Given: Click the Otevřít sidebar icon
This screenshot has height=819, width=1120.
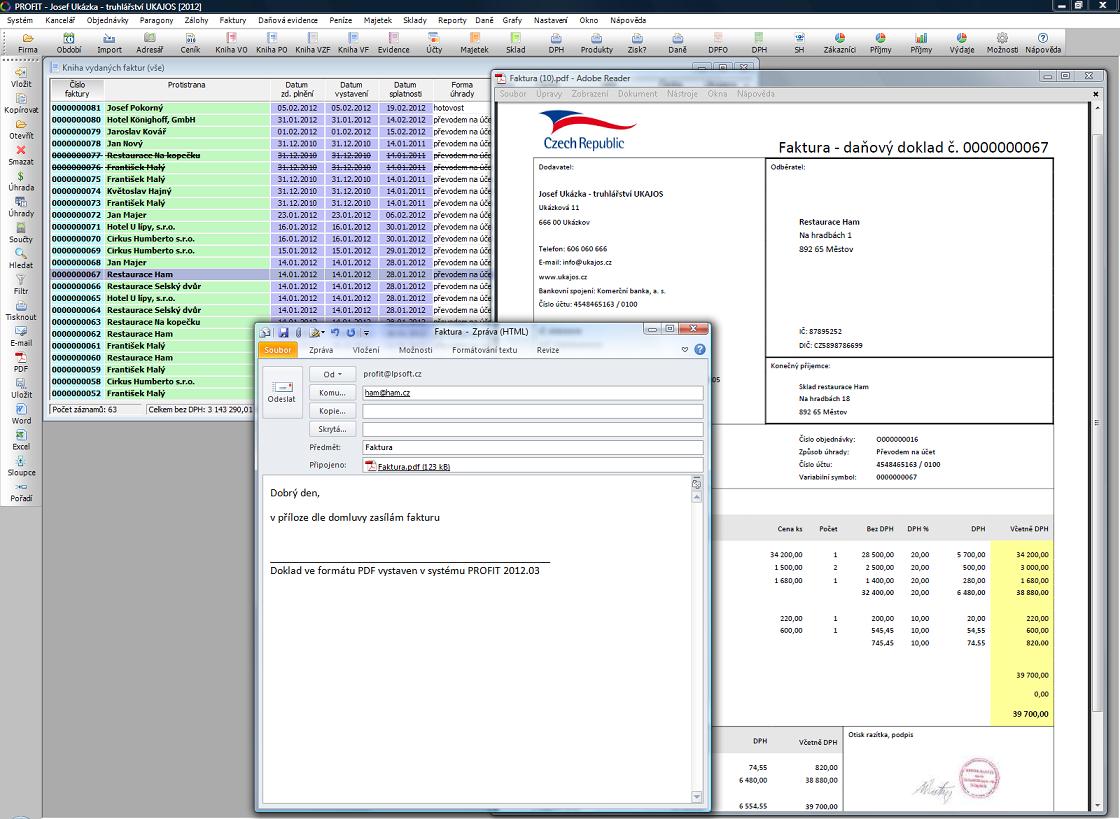Looking at the screenshot, I should coord(21,129).
